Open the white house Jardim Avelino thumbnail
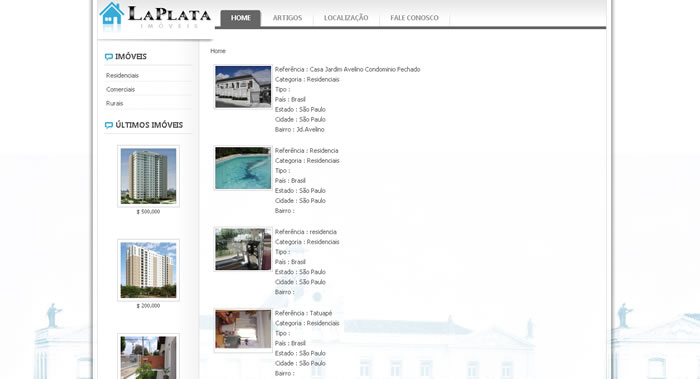Image resolution: width=700 pixels, height=379 pixels. (x=243, y=87)
